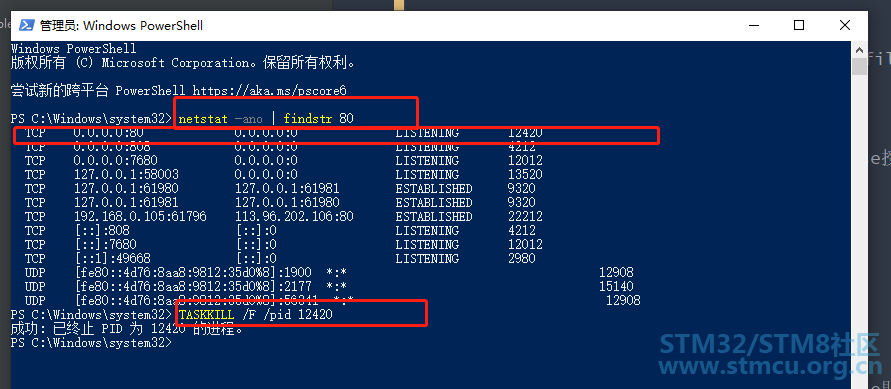The height and width of the screenshot is (389, 891).
Task: Click UDP row with port 2177
Action: [329, 287]
